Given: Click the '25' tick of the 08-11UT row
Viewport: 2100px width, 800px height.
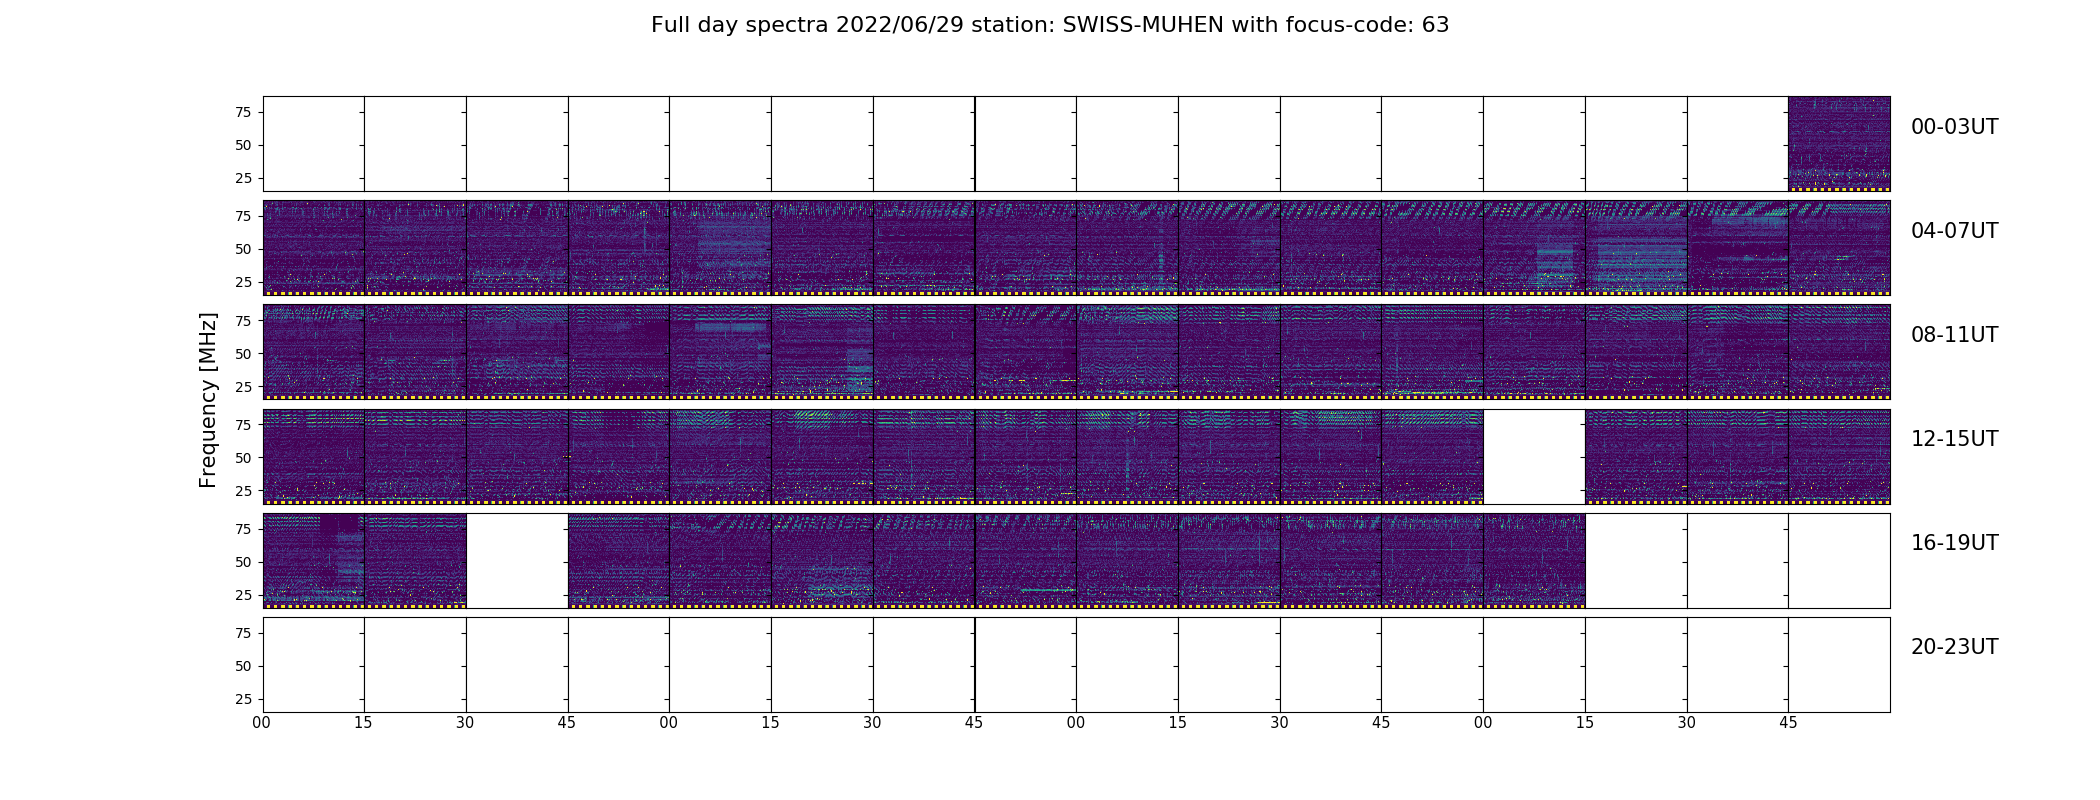Looking at the screenshot, I should [x=243, y=386].
